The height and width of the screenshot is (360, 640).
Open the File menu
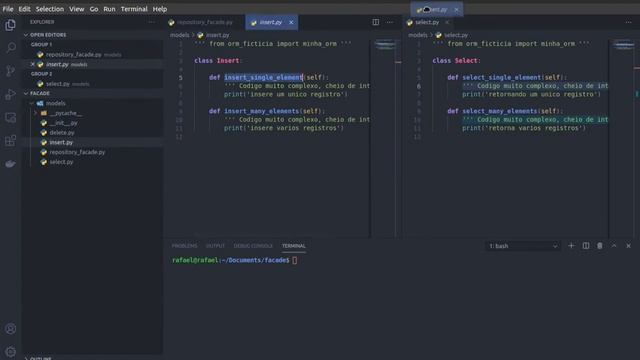tap(8, 9)
